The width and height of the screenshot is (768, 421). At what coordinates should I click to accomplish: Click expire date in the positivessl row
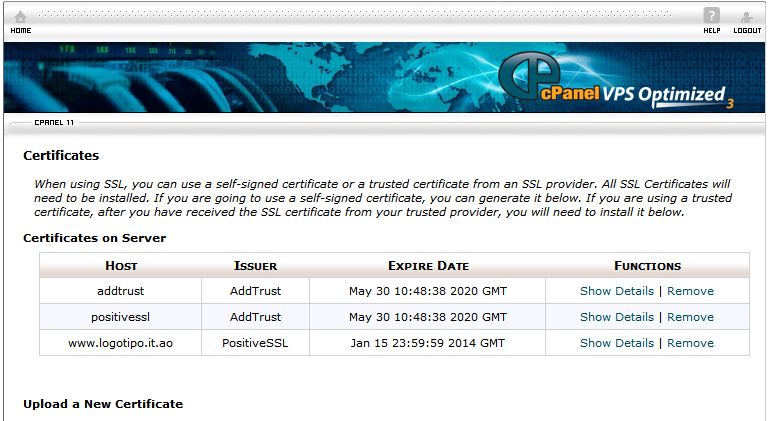(428, 317)
